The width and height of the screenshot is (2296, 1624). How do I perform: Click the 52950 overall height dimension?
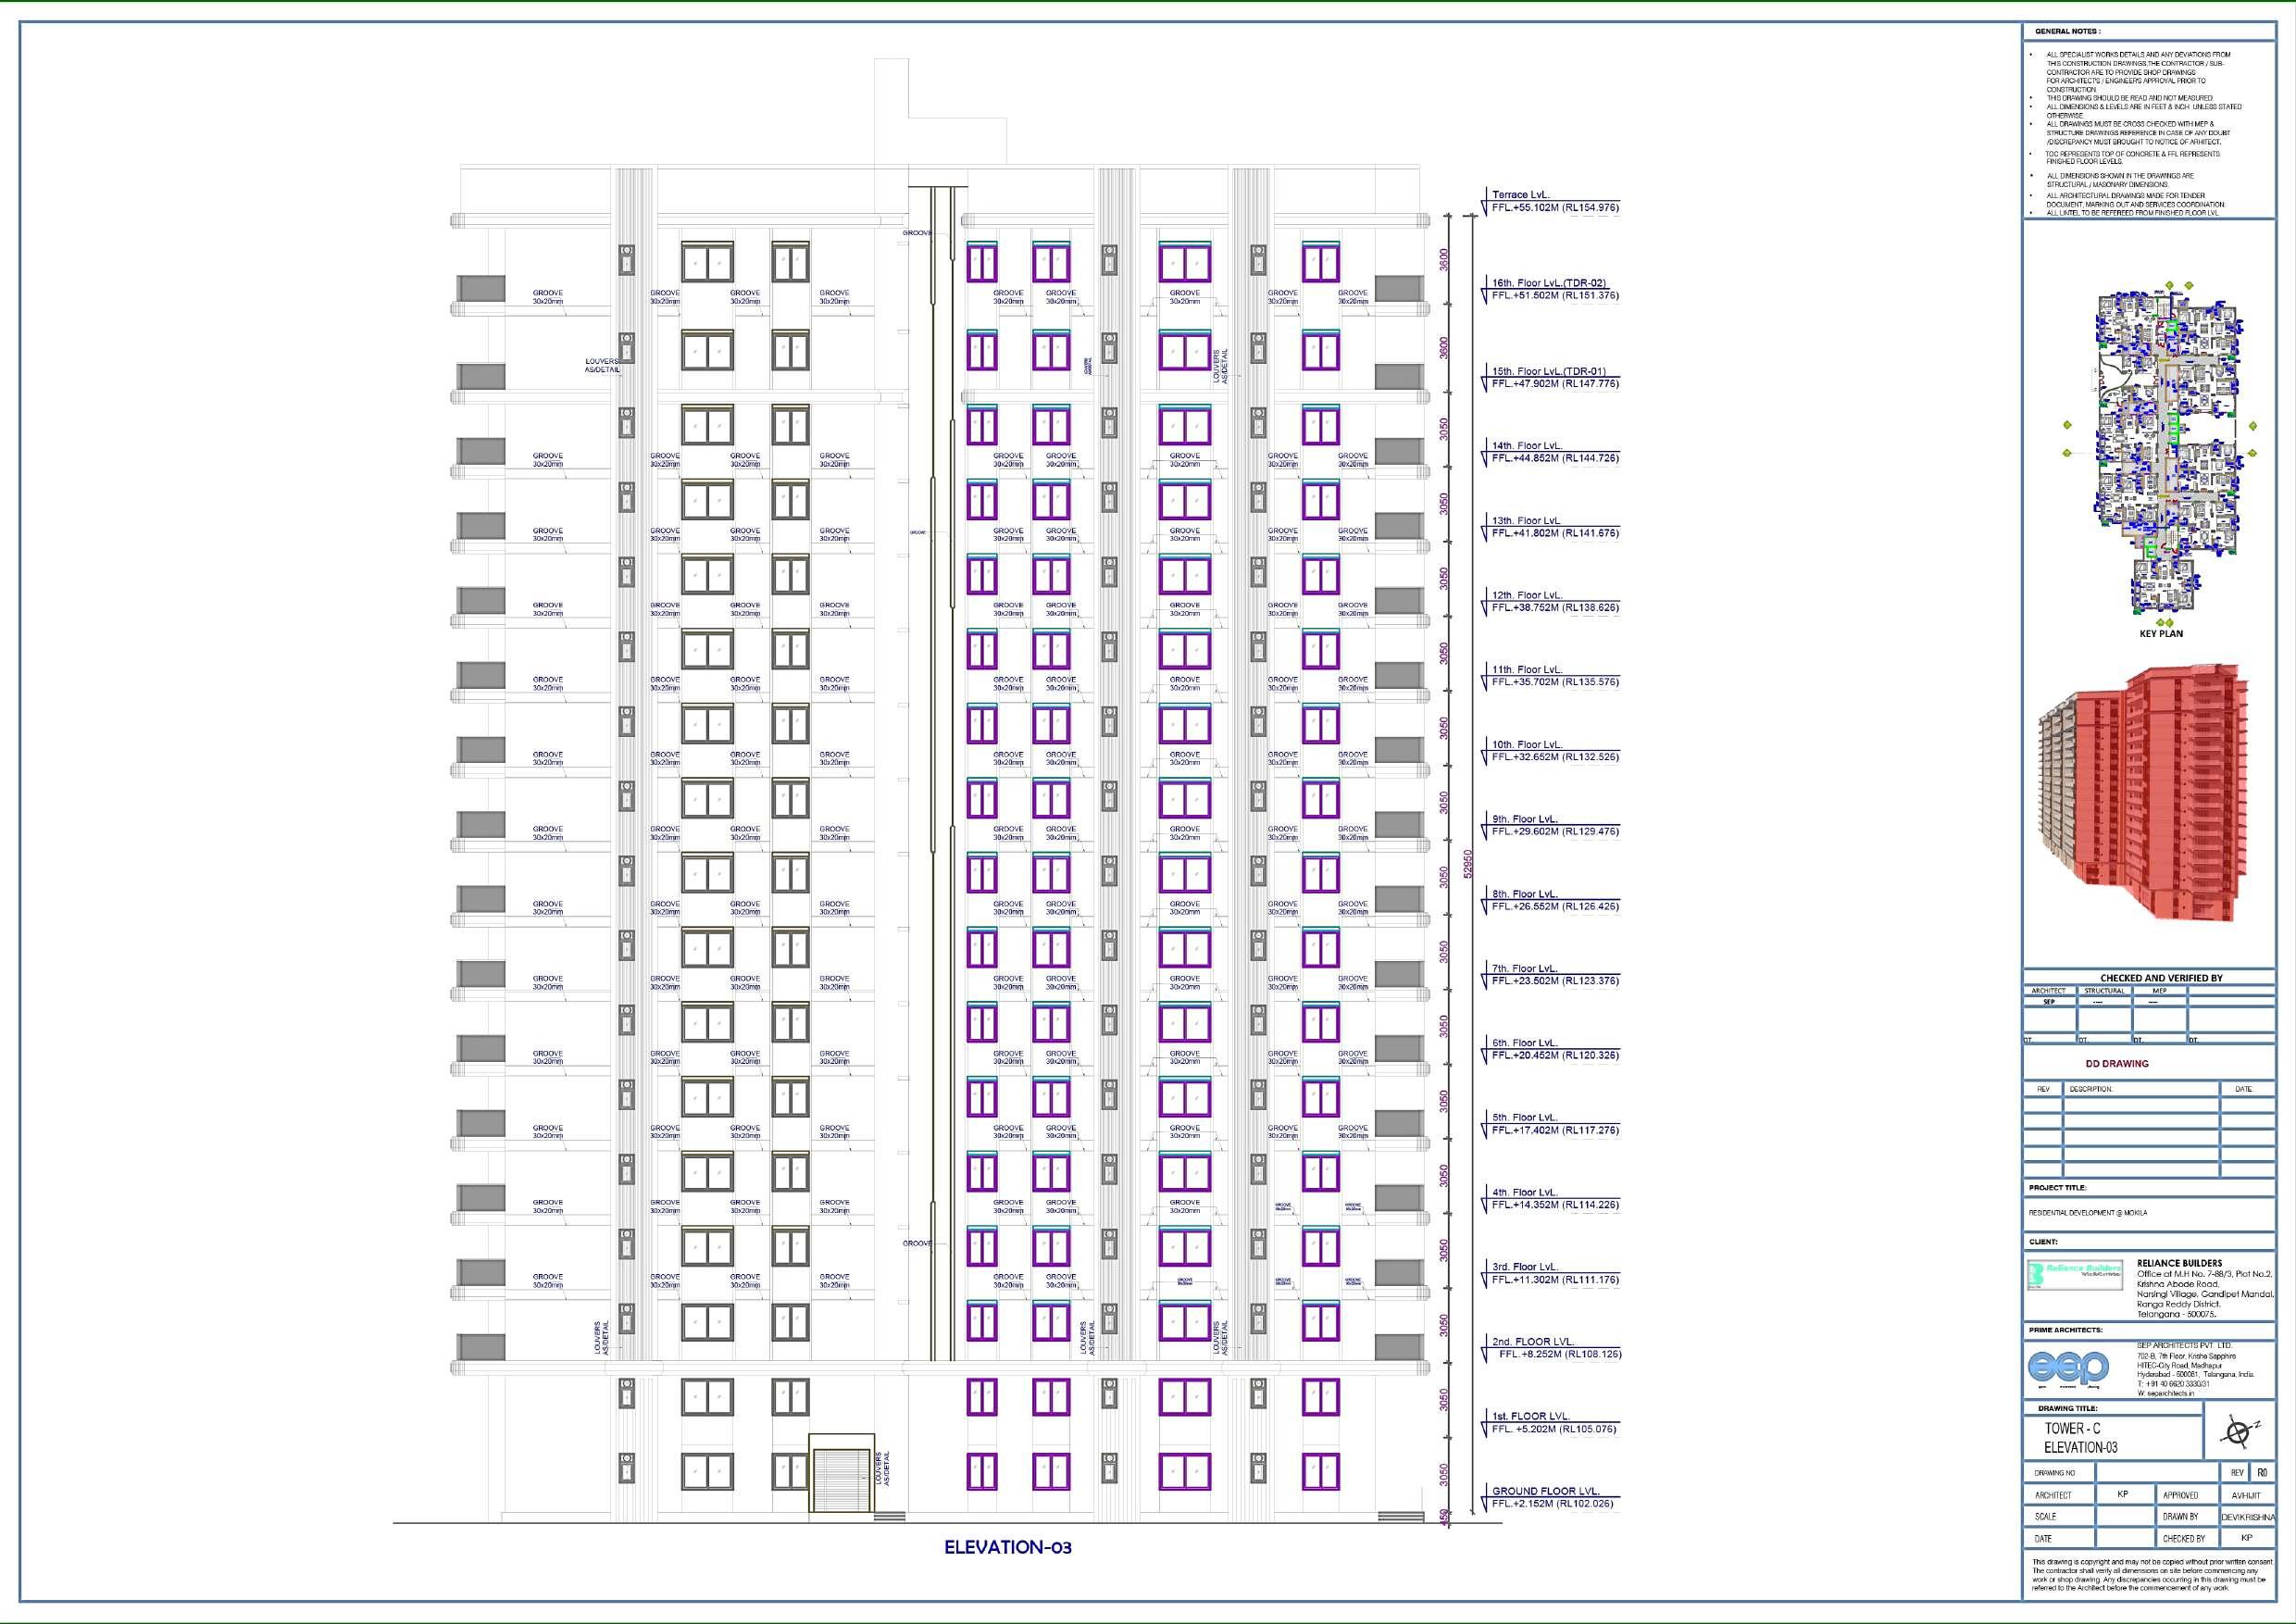coord(1468,864)
